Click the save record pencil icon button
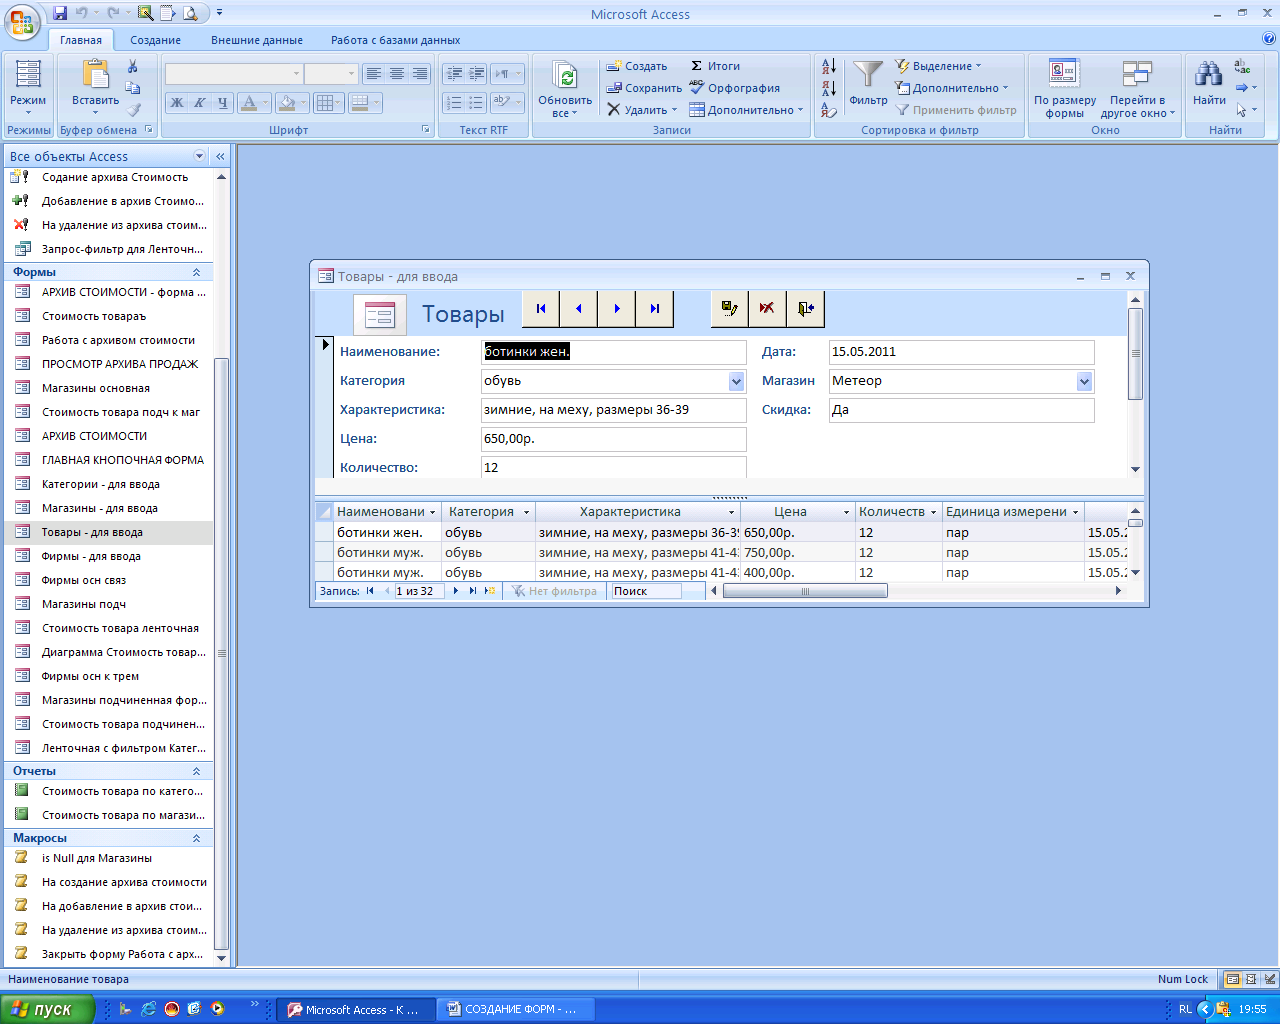The height and width of the screenshot is (1024, 1280). (730, 309)
